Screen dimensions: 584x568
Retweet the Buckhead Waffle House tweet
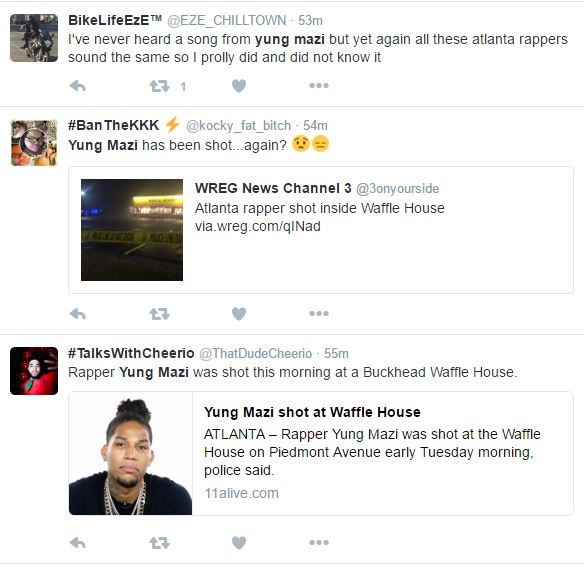click(x=159, y=543)
